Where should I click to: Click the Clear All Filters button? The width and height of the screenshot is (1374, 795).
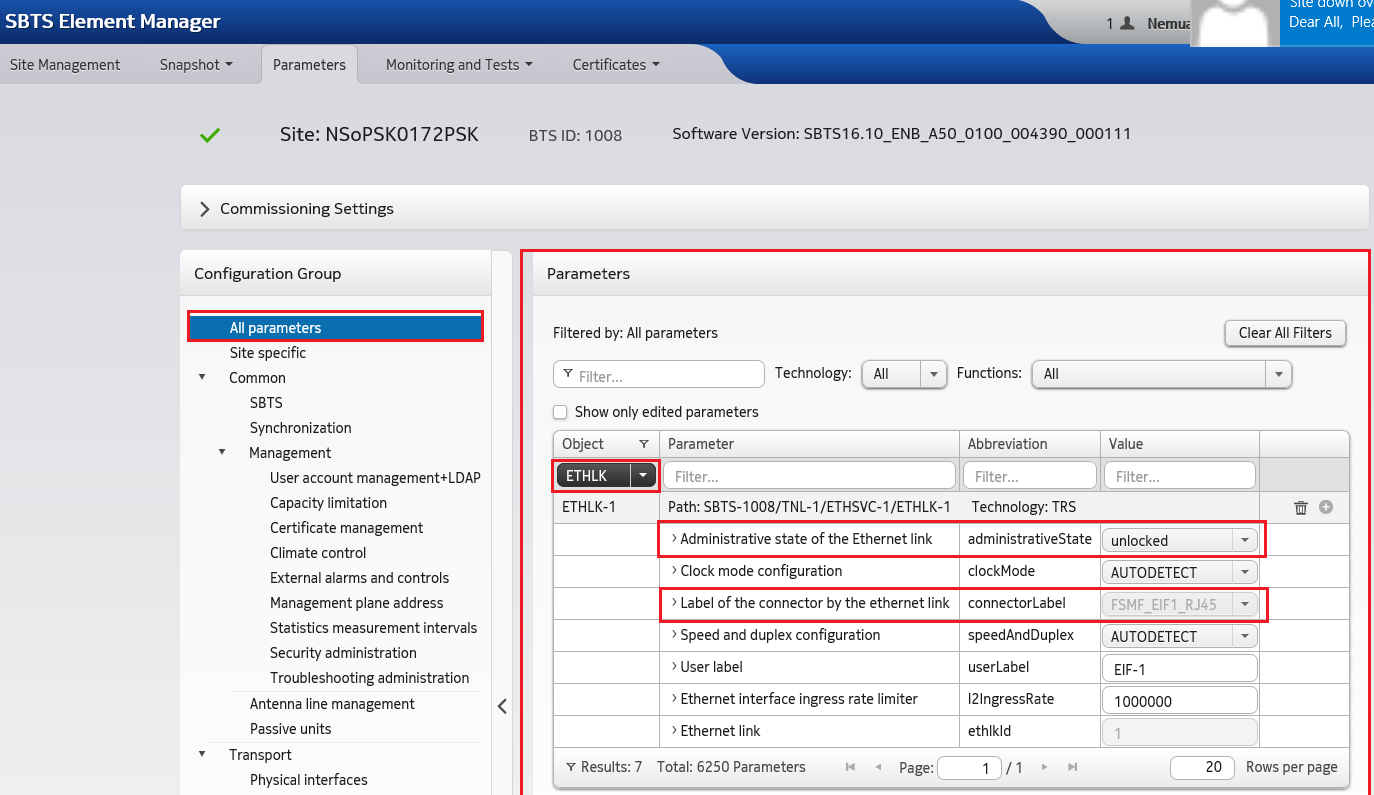tap(1285, 333)
